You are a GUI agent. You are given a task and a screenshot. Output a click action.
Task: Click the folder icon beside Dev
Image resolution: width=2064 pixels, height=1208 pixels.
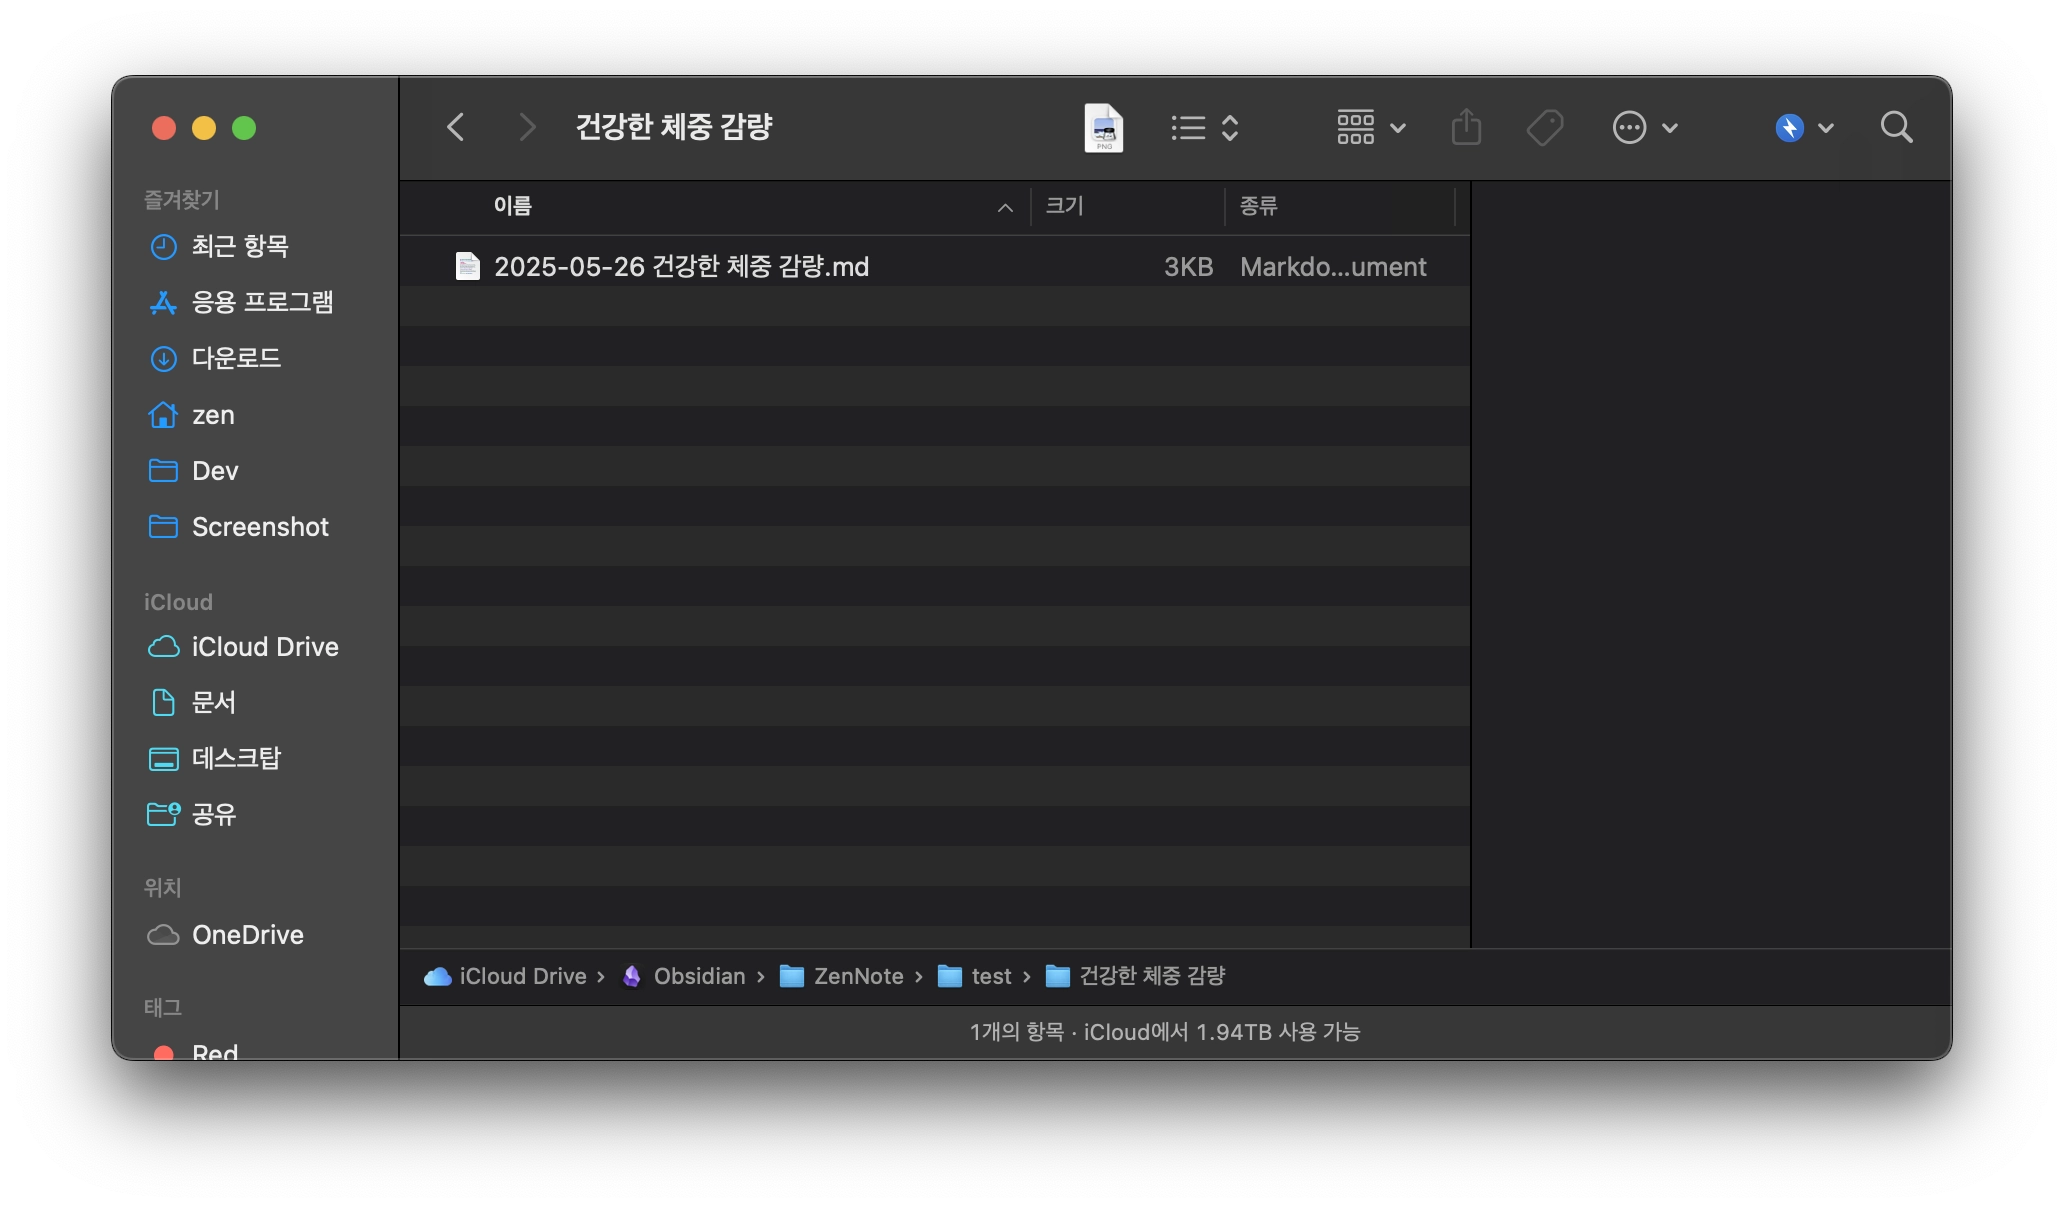click(163, 470)
